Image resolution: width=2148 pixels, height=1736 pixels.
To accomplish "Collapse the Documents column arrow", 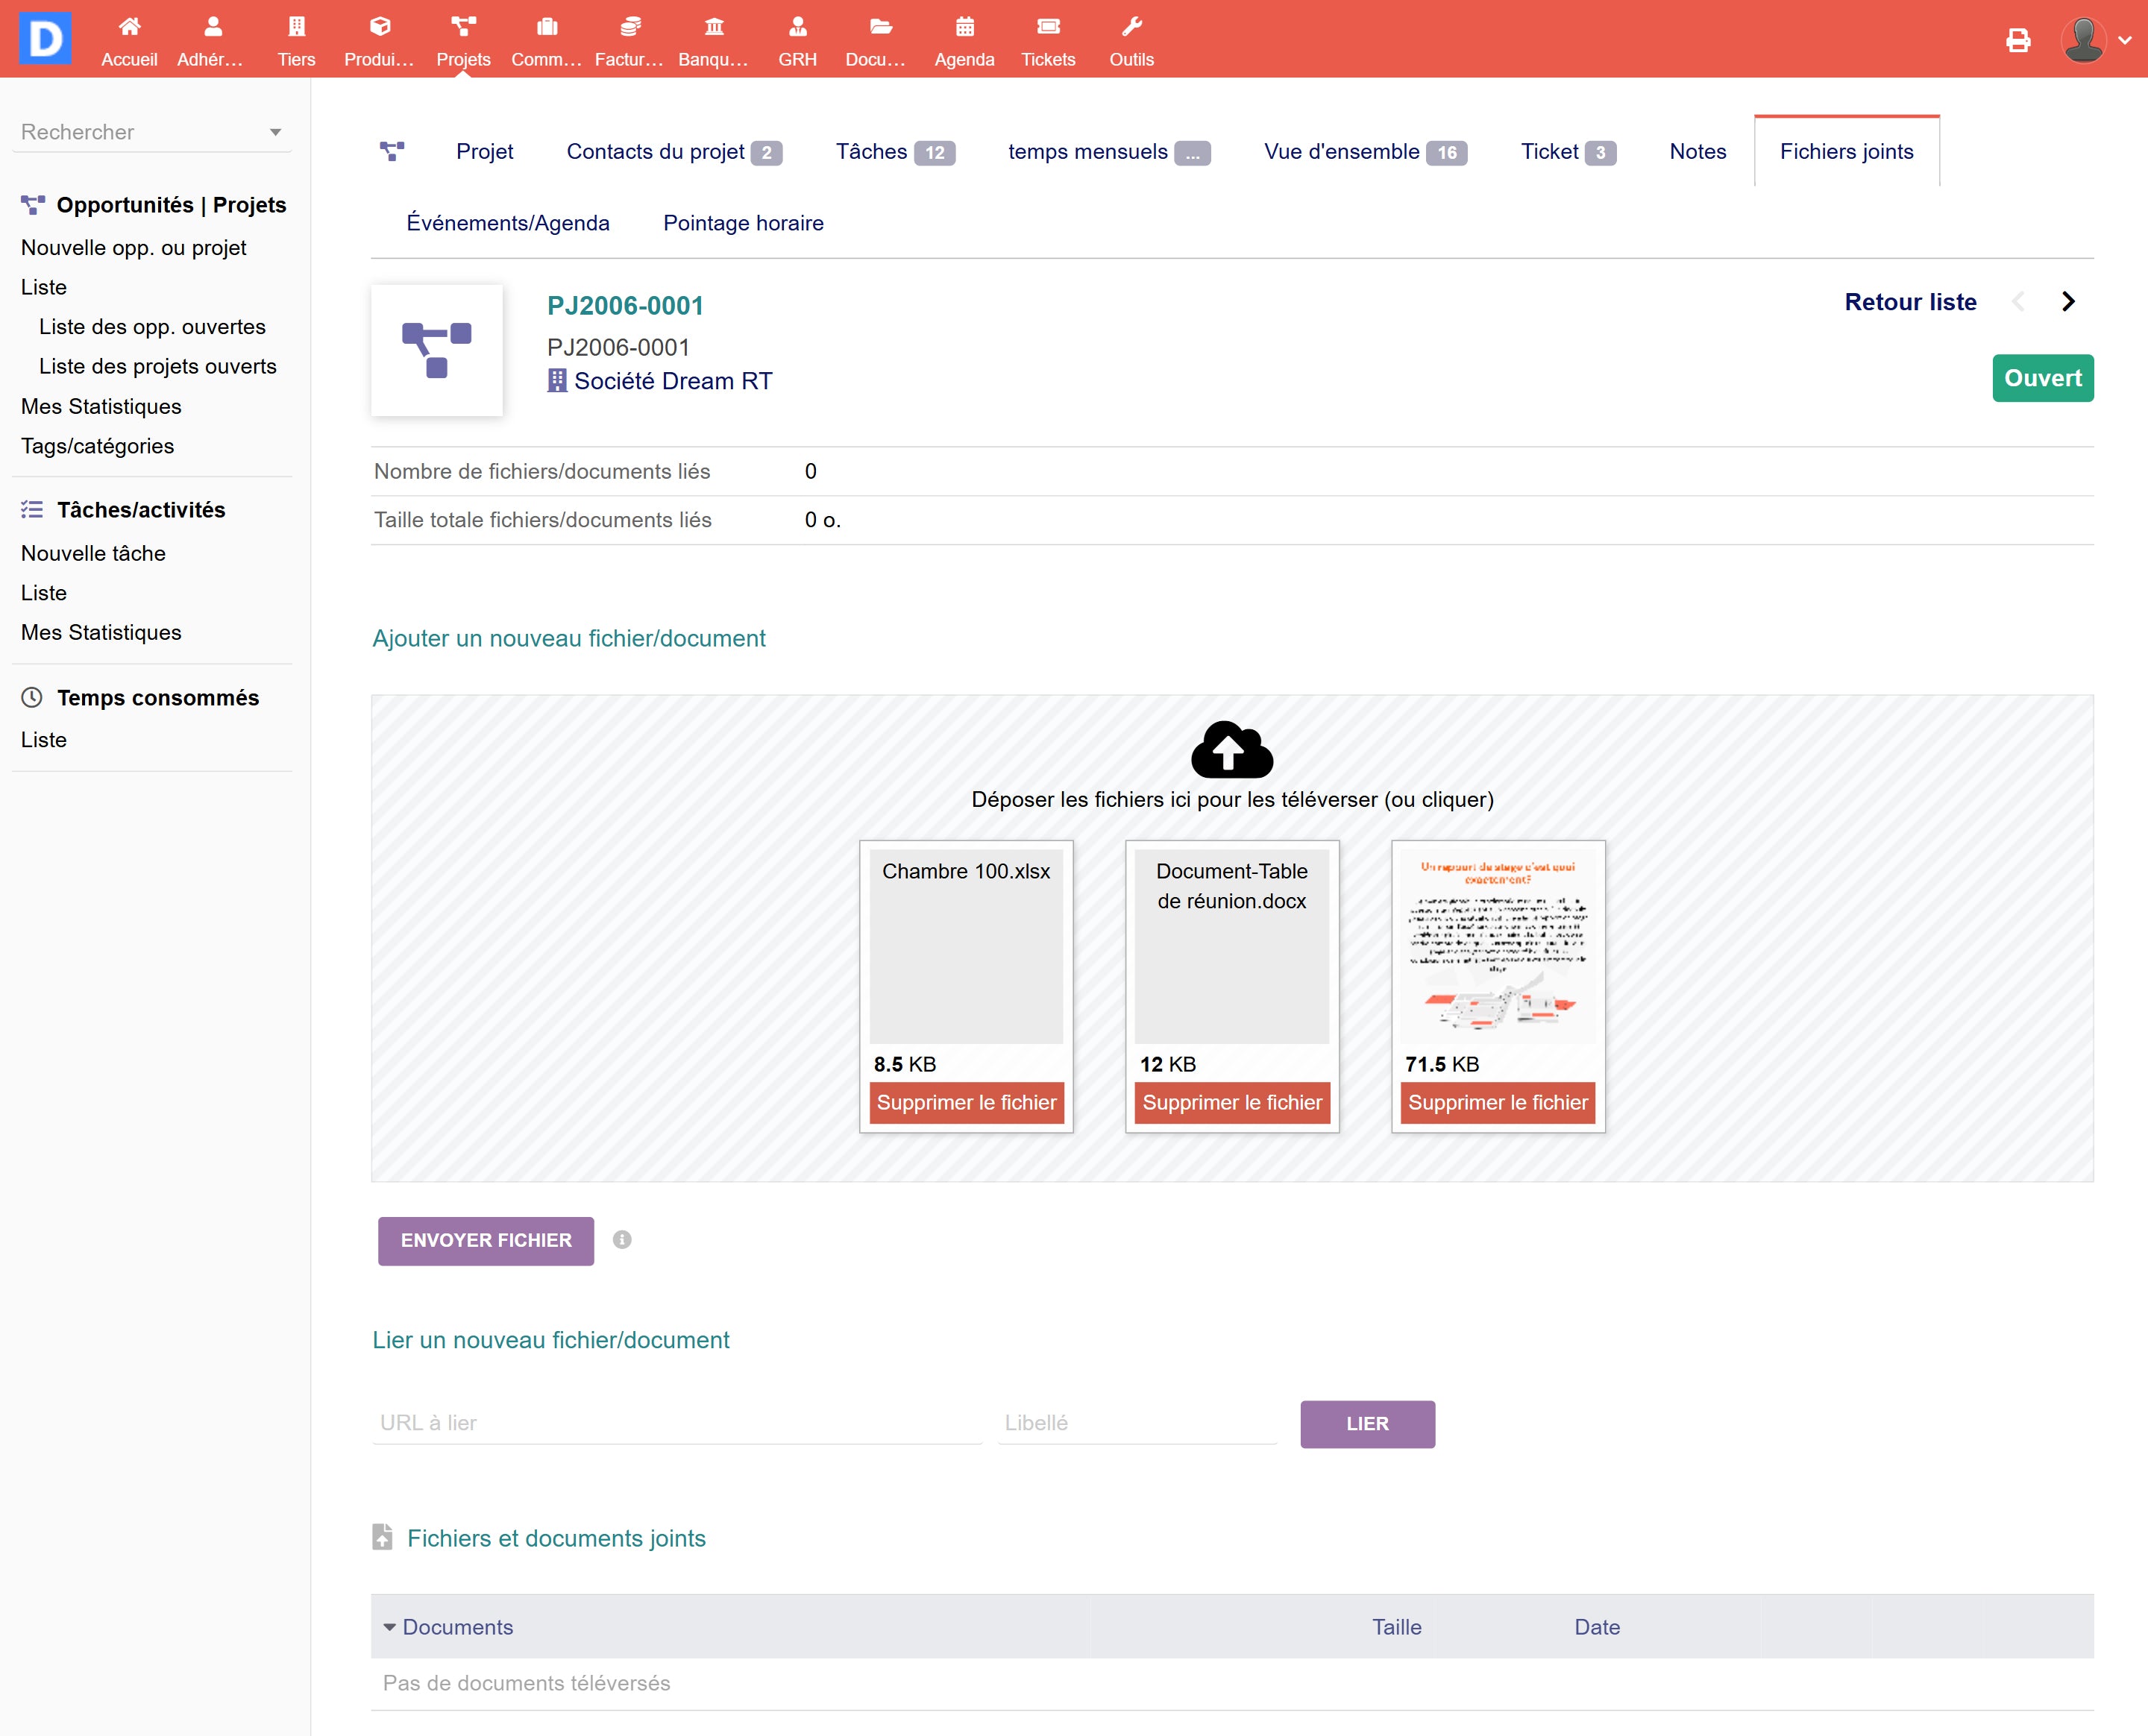I will (389, 1627).
